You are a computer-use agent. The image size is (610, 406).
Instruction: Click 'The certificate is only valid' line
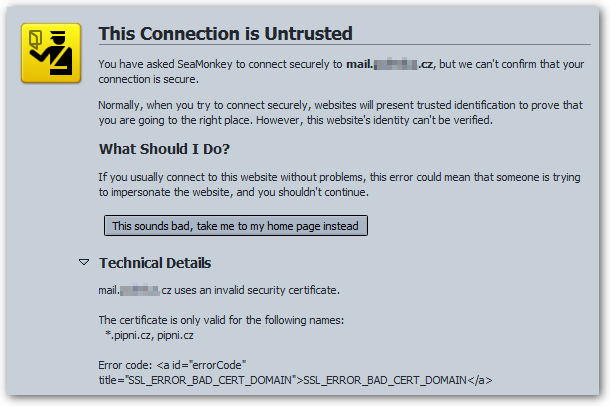(221, 320)
